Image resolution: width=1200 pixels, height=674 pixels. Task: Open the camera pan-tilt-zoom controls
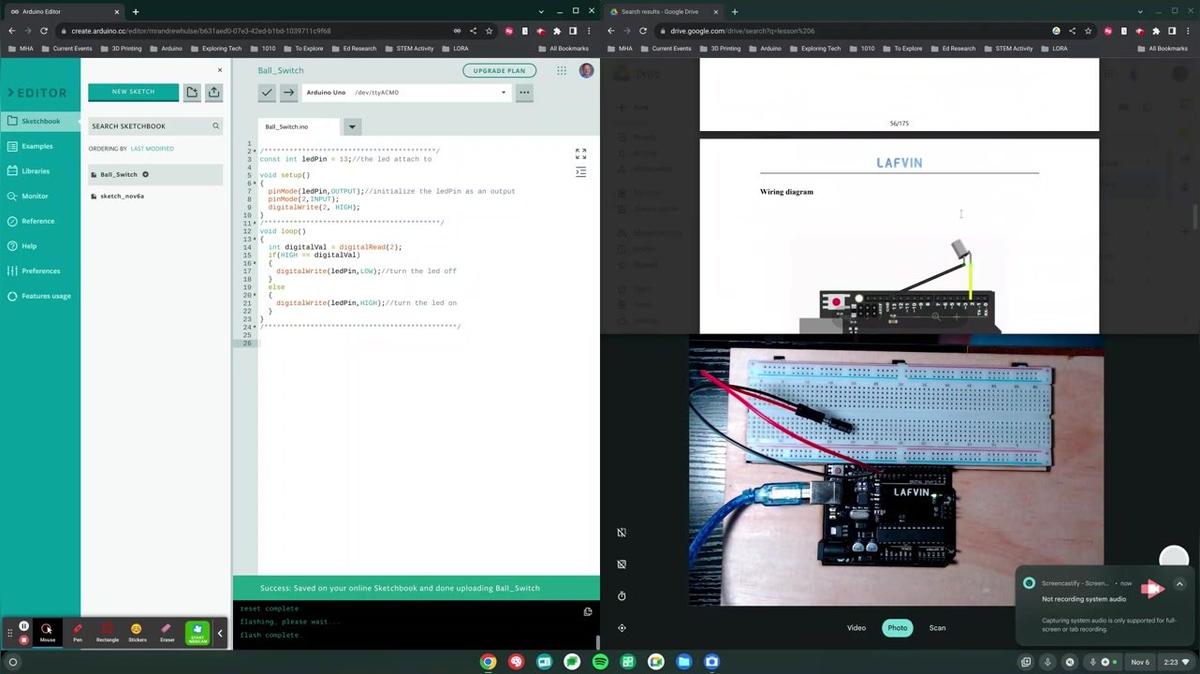click(621, 628)
